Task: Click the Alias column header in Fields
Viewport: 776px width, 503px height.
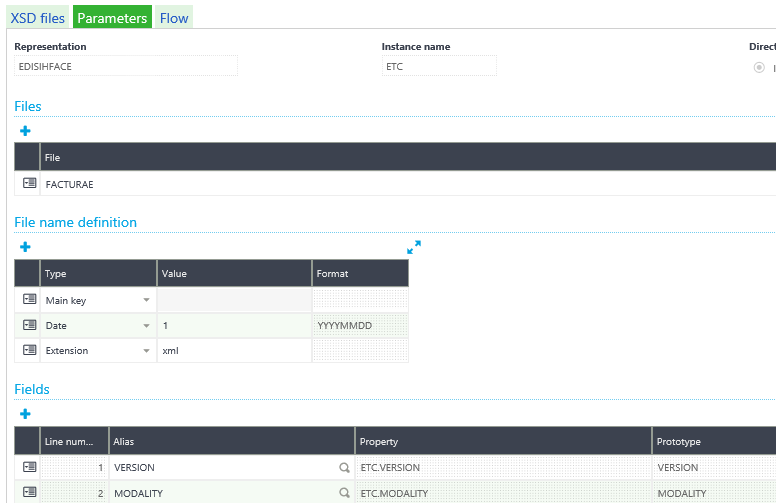Action: [x=231, y=441]
